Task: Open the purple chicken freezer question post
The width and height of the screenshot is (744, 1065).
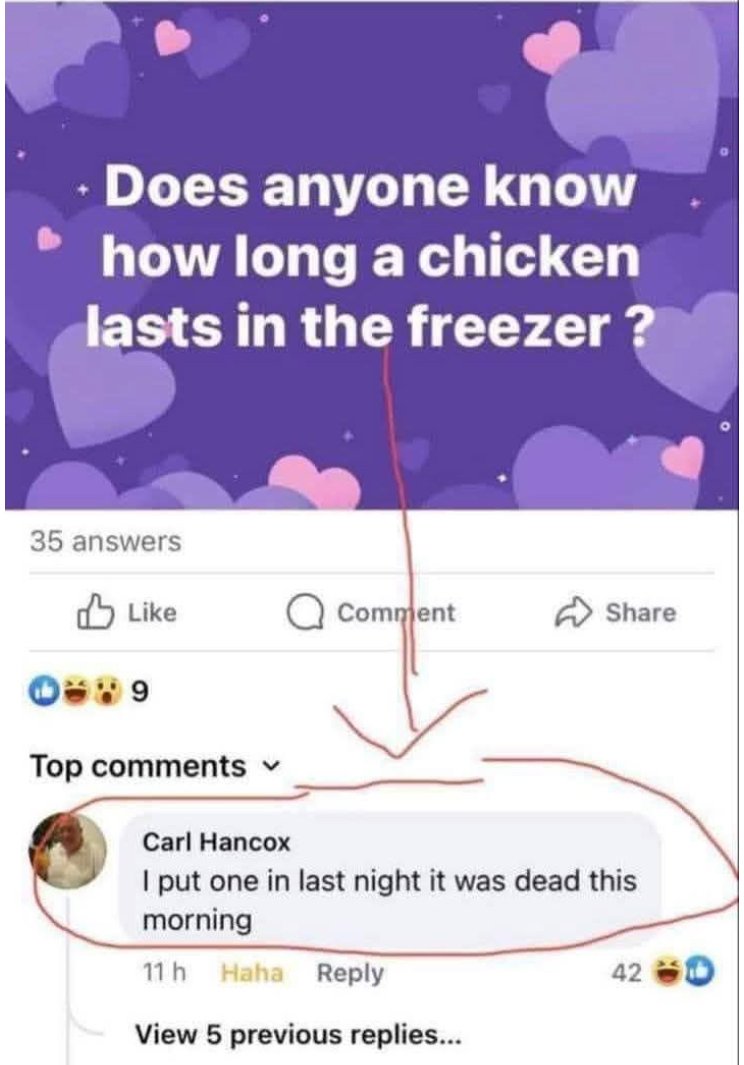Action: (x=371, y=255)
